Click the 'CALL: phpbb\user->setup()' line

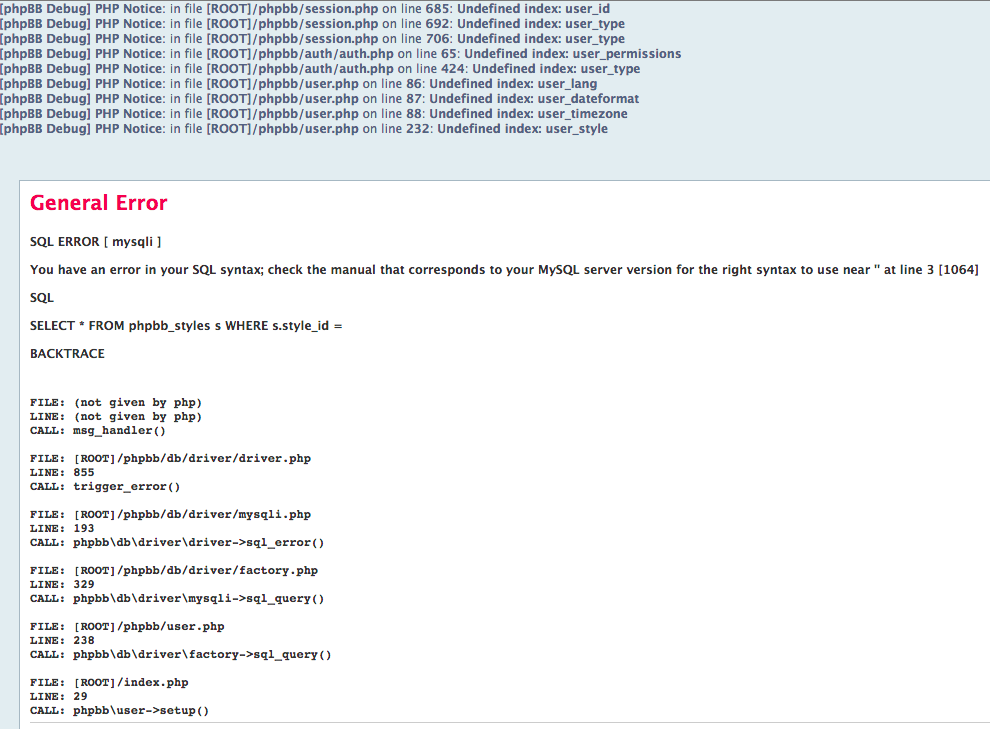coord(119,711)
